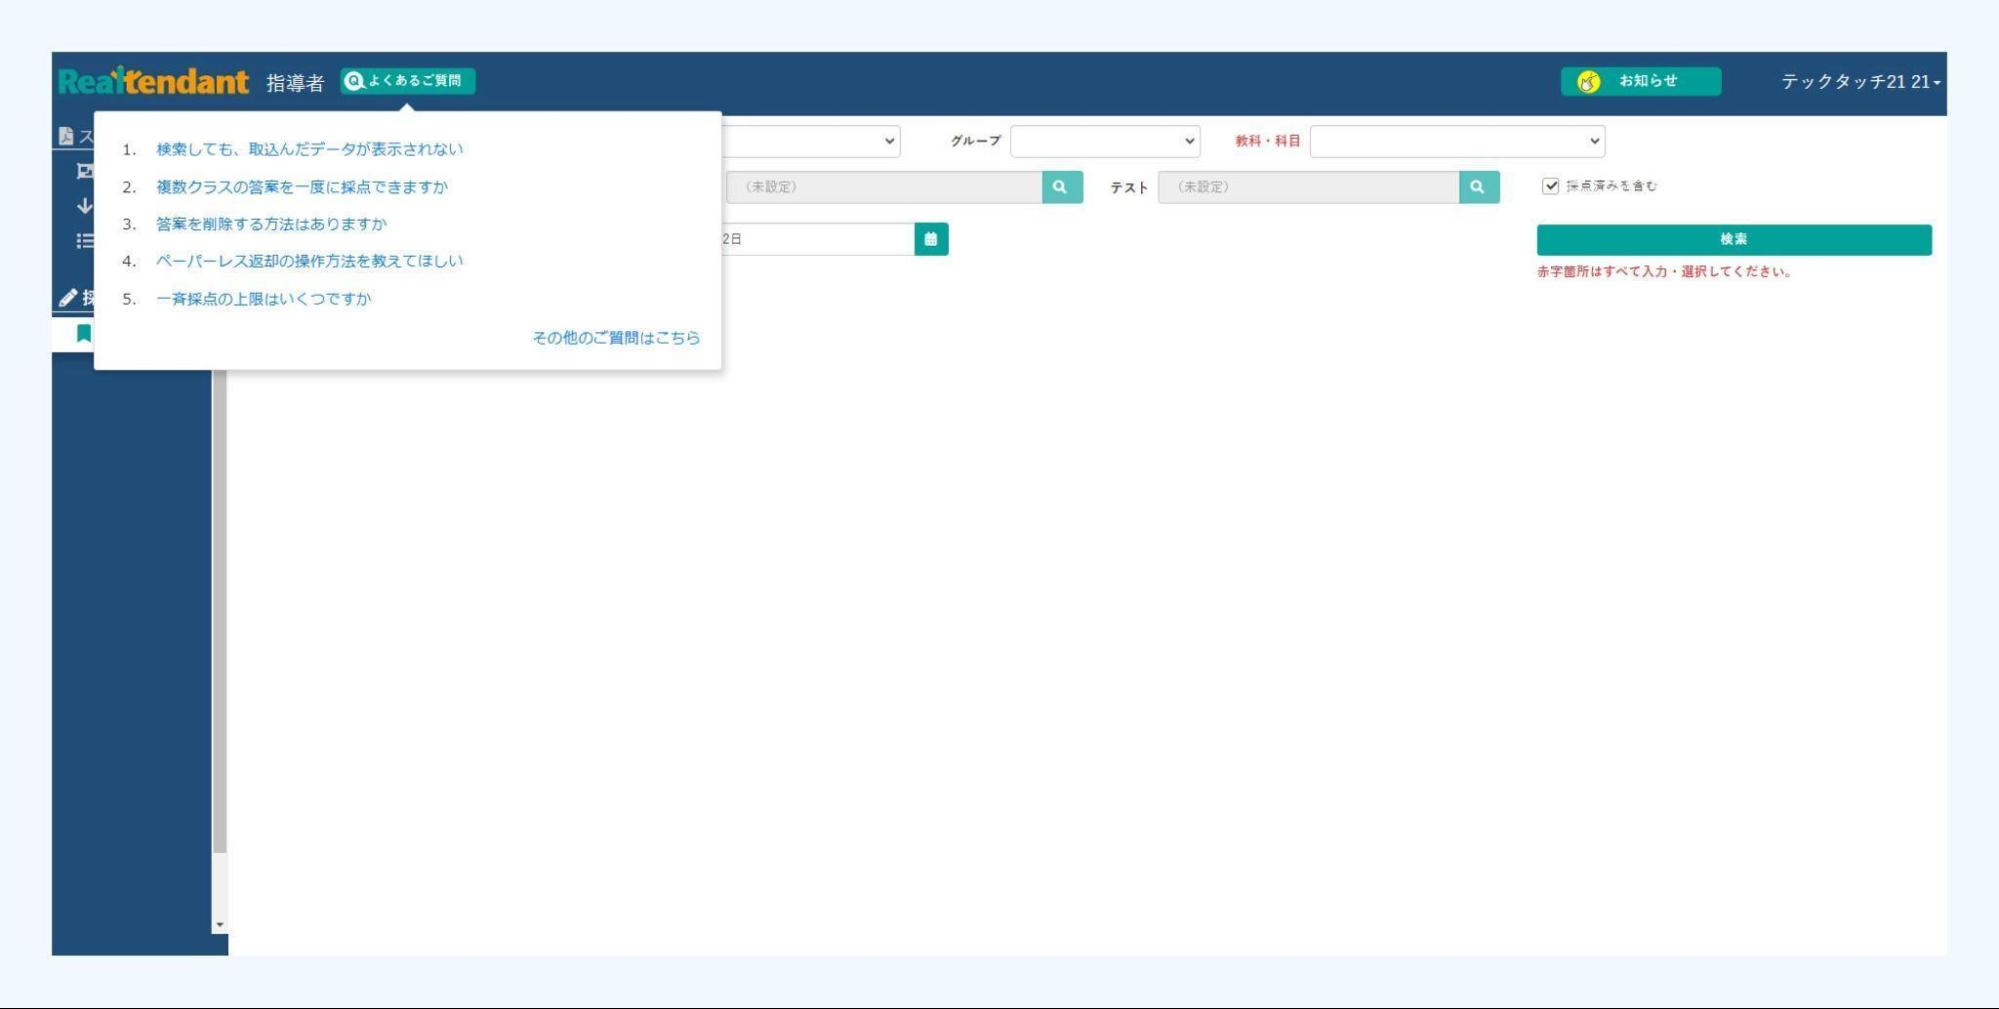1999x1009 pixels.
Task: Open the 教科・科目 dropdown
Action: coord(1456,141)
